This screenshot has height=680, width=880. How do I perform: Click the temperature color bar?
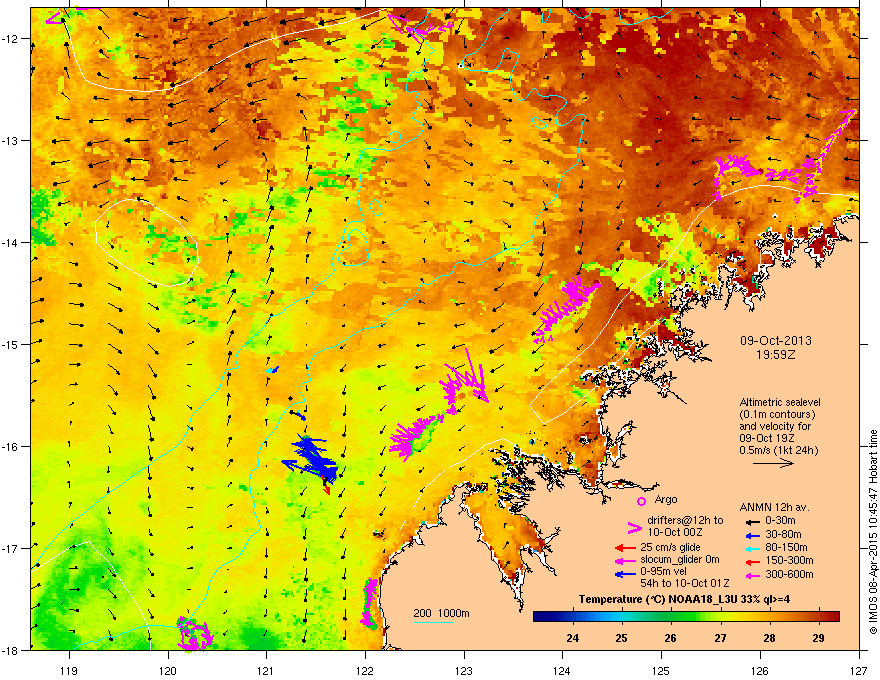686,616
